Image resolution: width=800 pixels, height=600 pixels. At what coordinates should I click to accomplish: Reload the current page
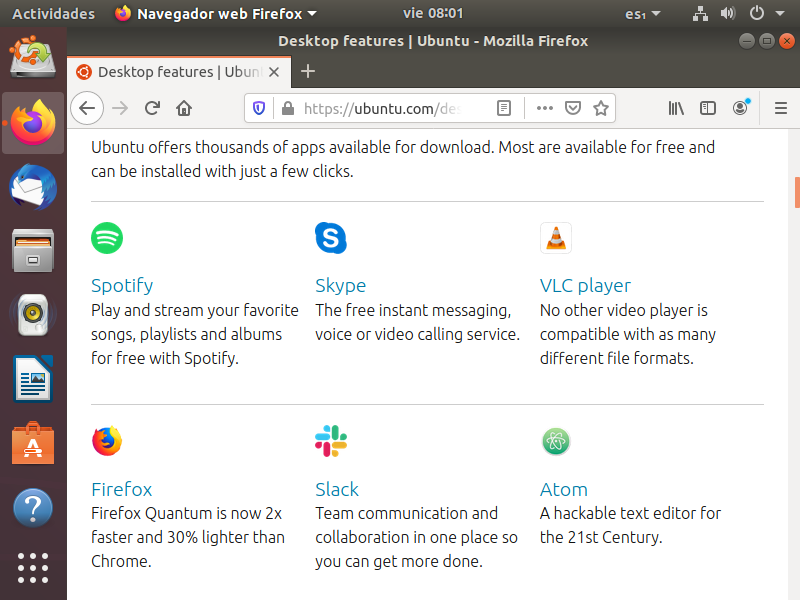(152, 108)
